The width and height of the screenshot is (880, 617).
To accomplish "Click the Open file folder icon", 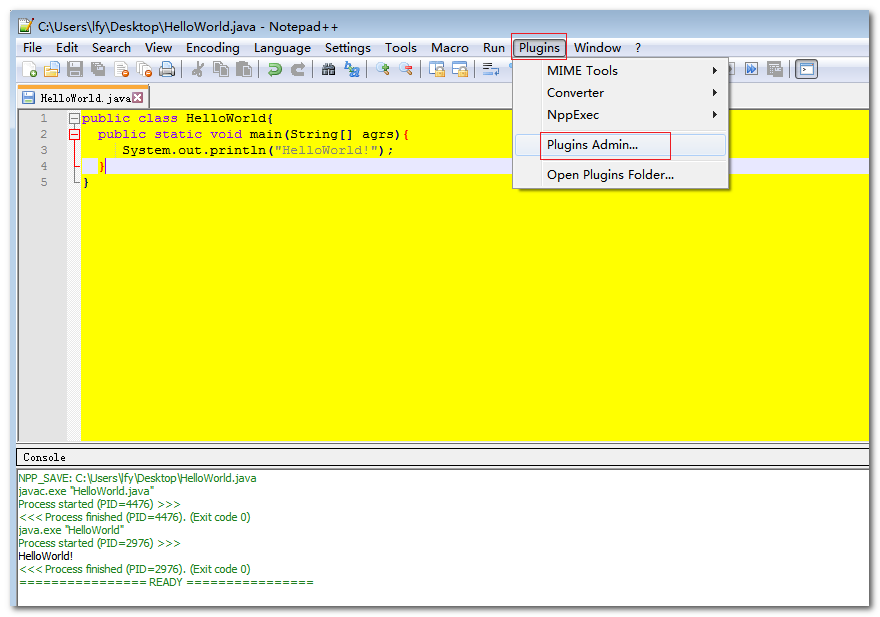I will (52, 70).
